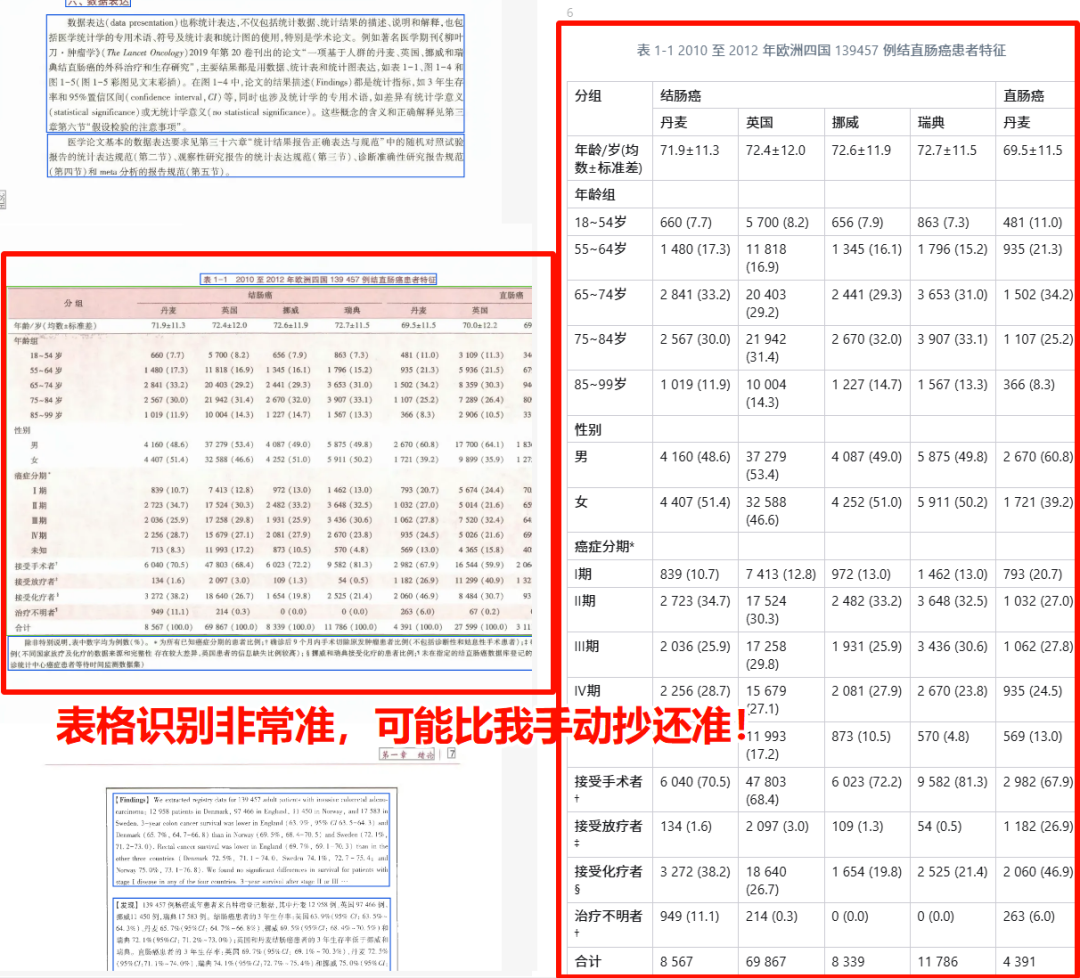
Task: Select 11 299 (40.9) in the scanned table
Action: coord(480,581)
